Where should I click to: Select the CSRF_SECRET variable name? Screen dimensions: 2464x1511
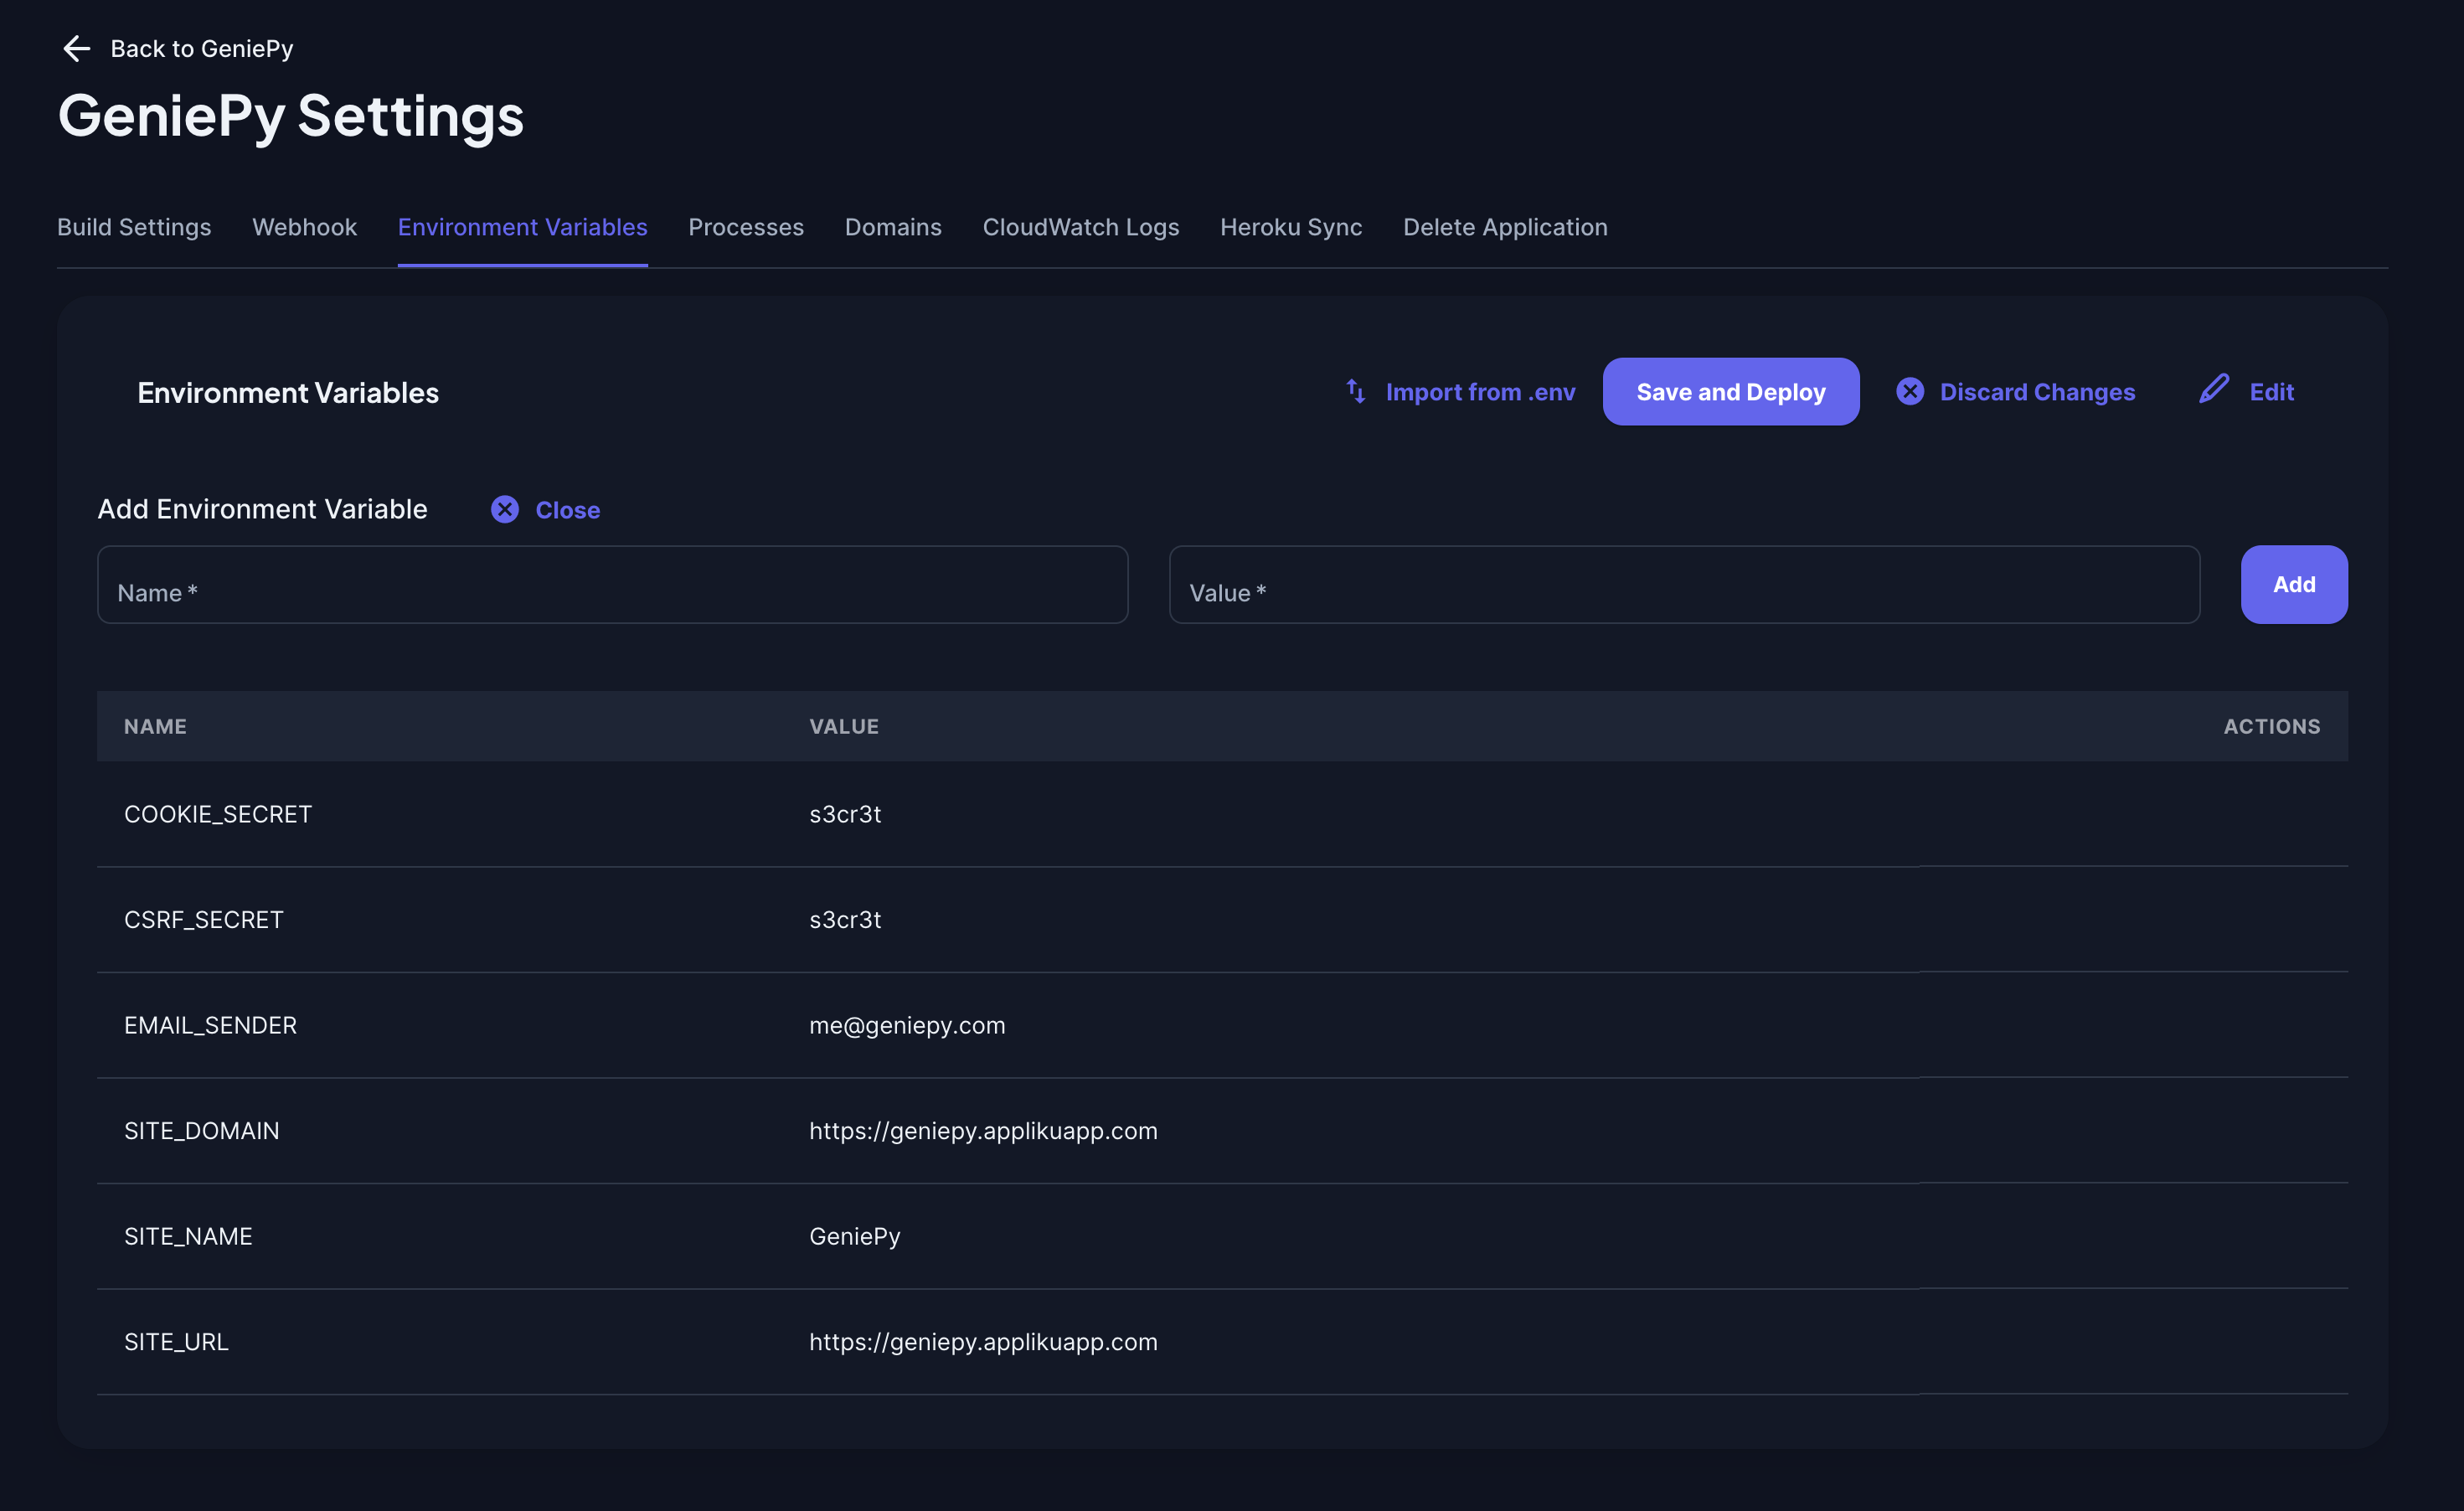(204, 920)
